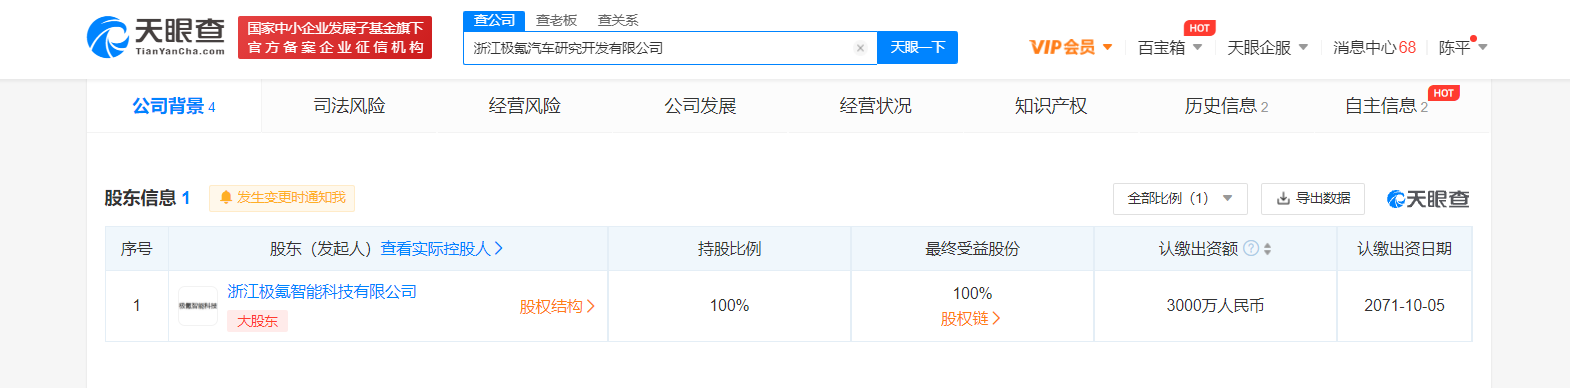Open 浙江极氪智能科技有限公司 shareholder link

pos(321,291)
